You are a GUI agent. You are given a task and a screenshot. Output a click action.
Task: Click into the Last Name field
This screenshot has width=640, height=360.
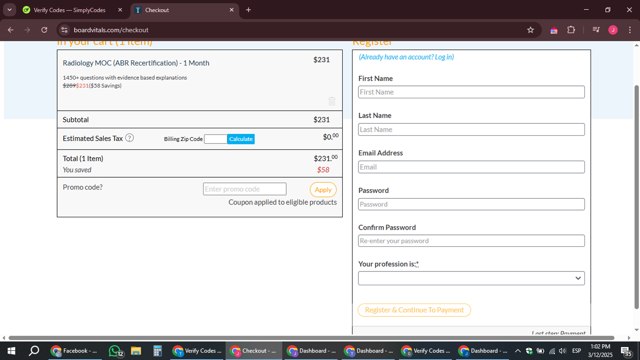pos(471,129)
